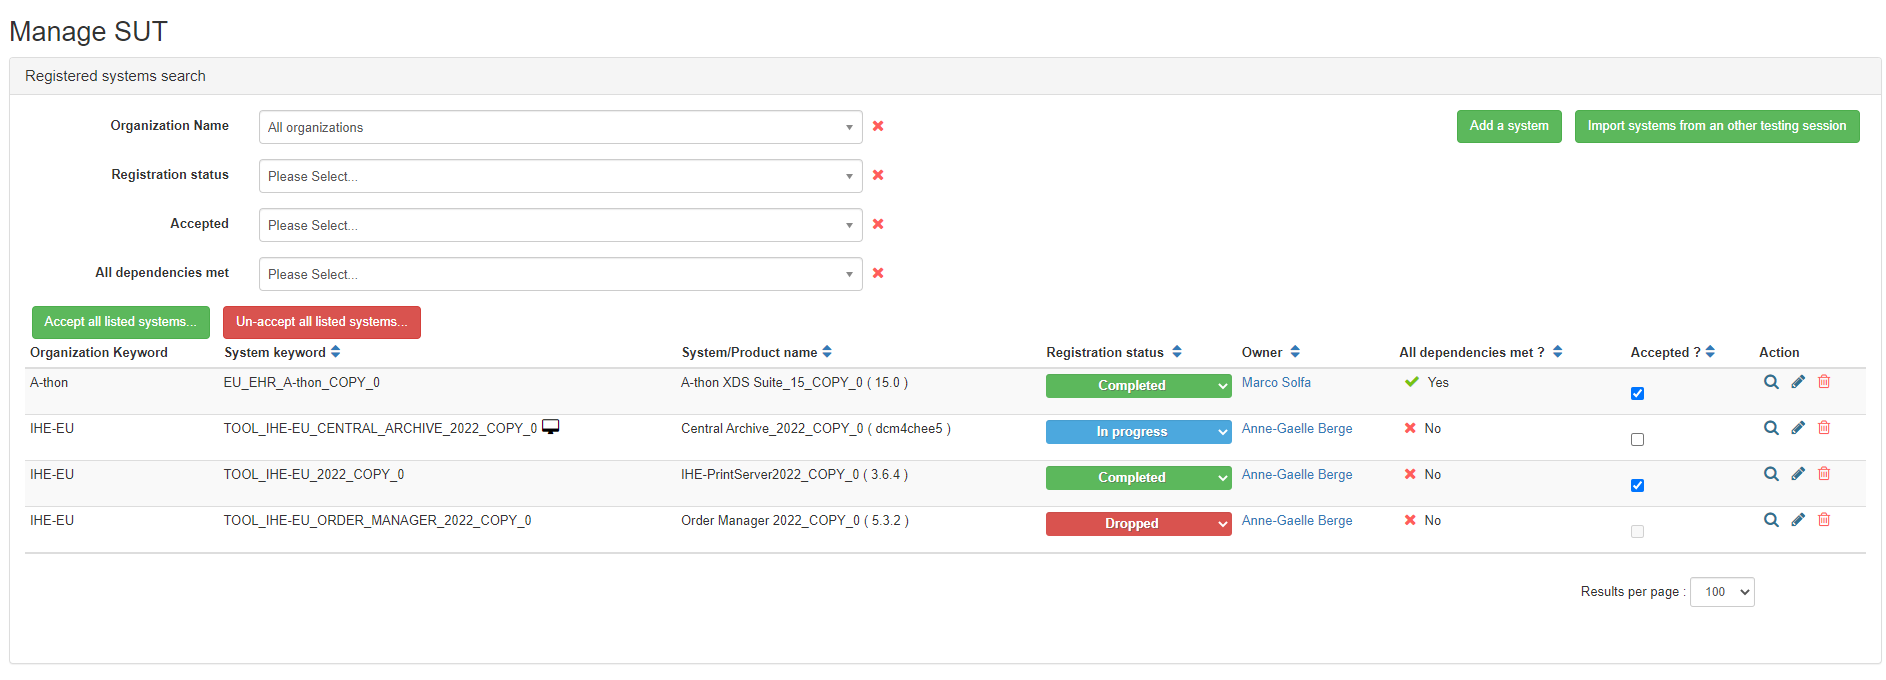Reset the Registration status filter red X

coord(878,175)
